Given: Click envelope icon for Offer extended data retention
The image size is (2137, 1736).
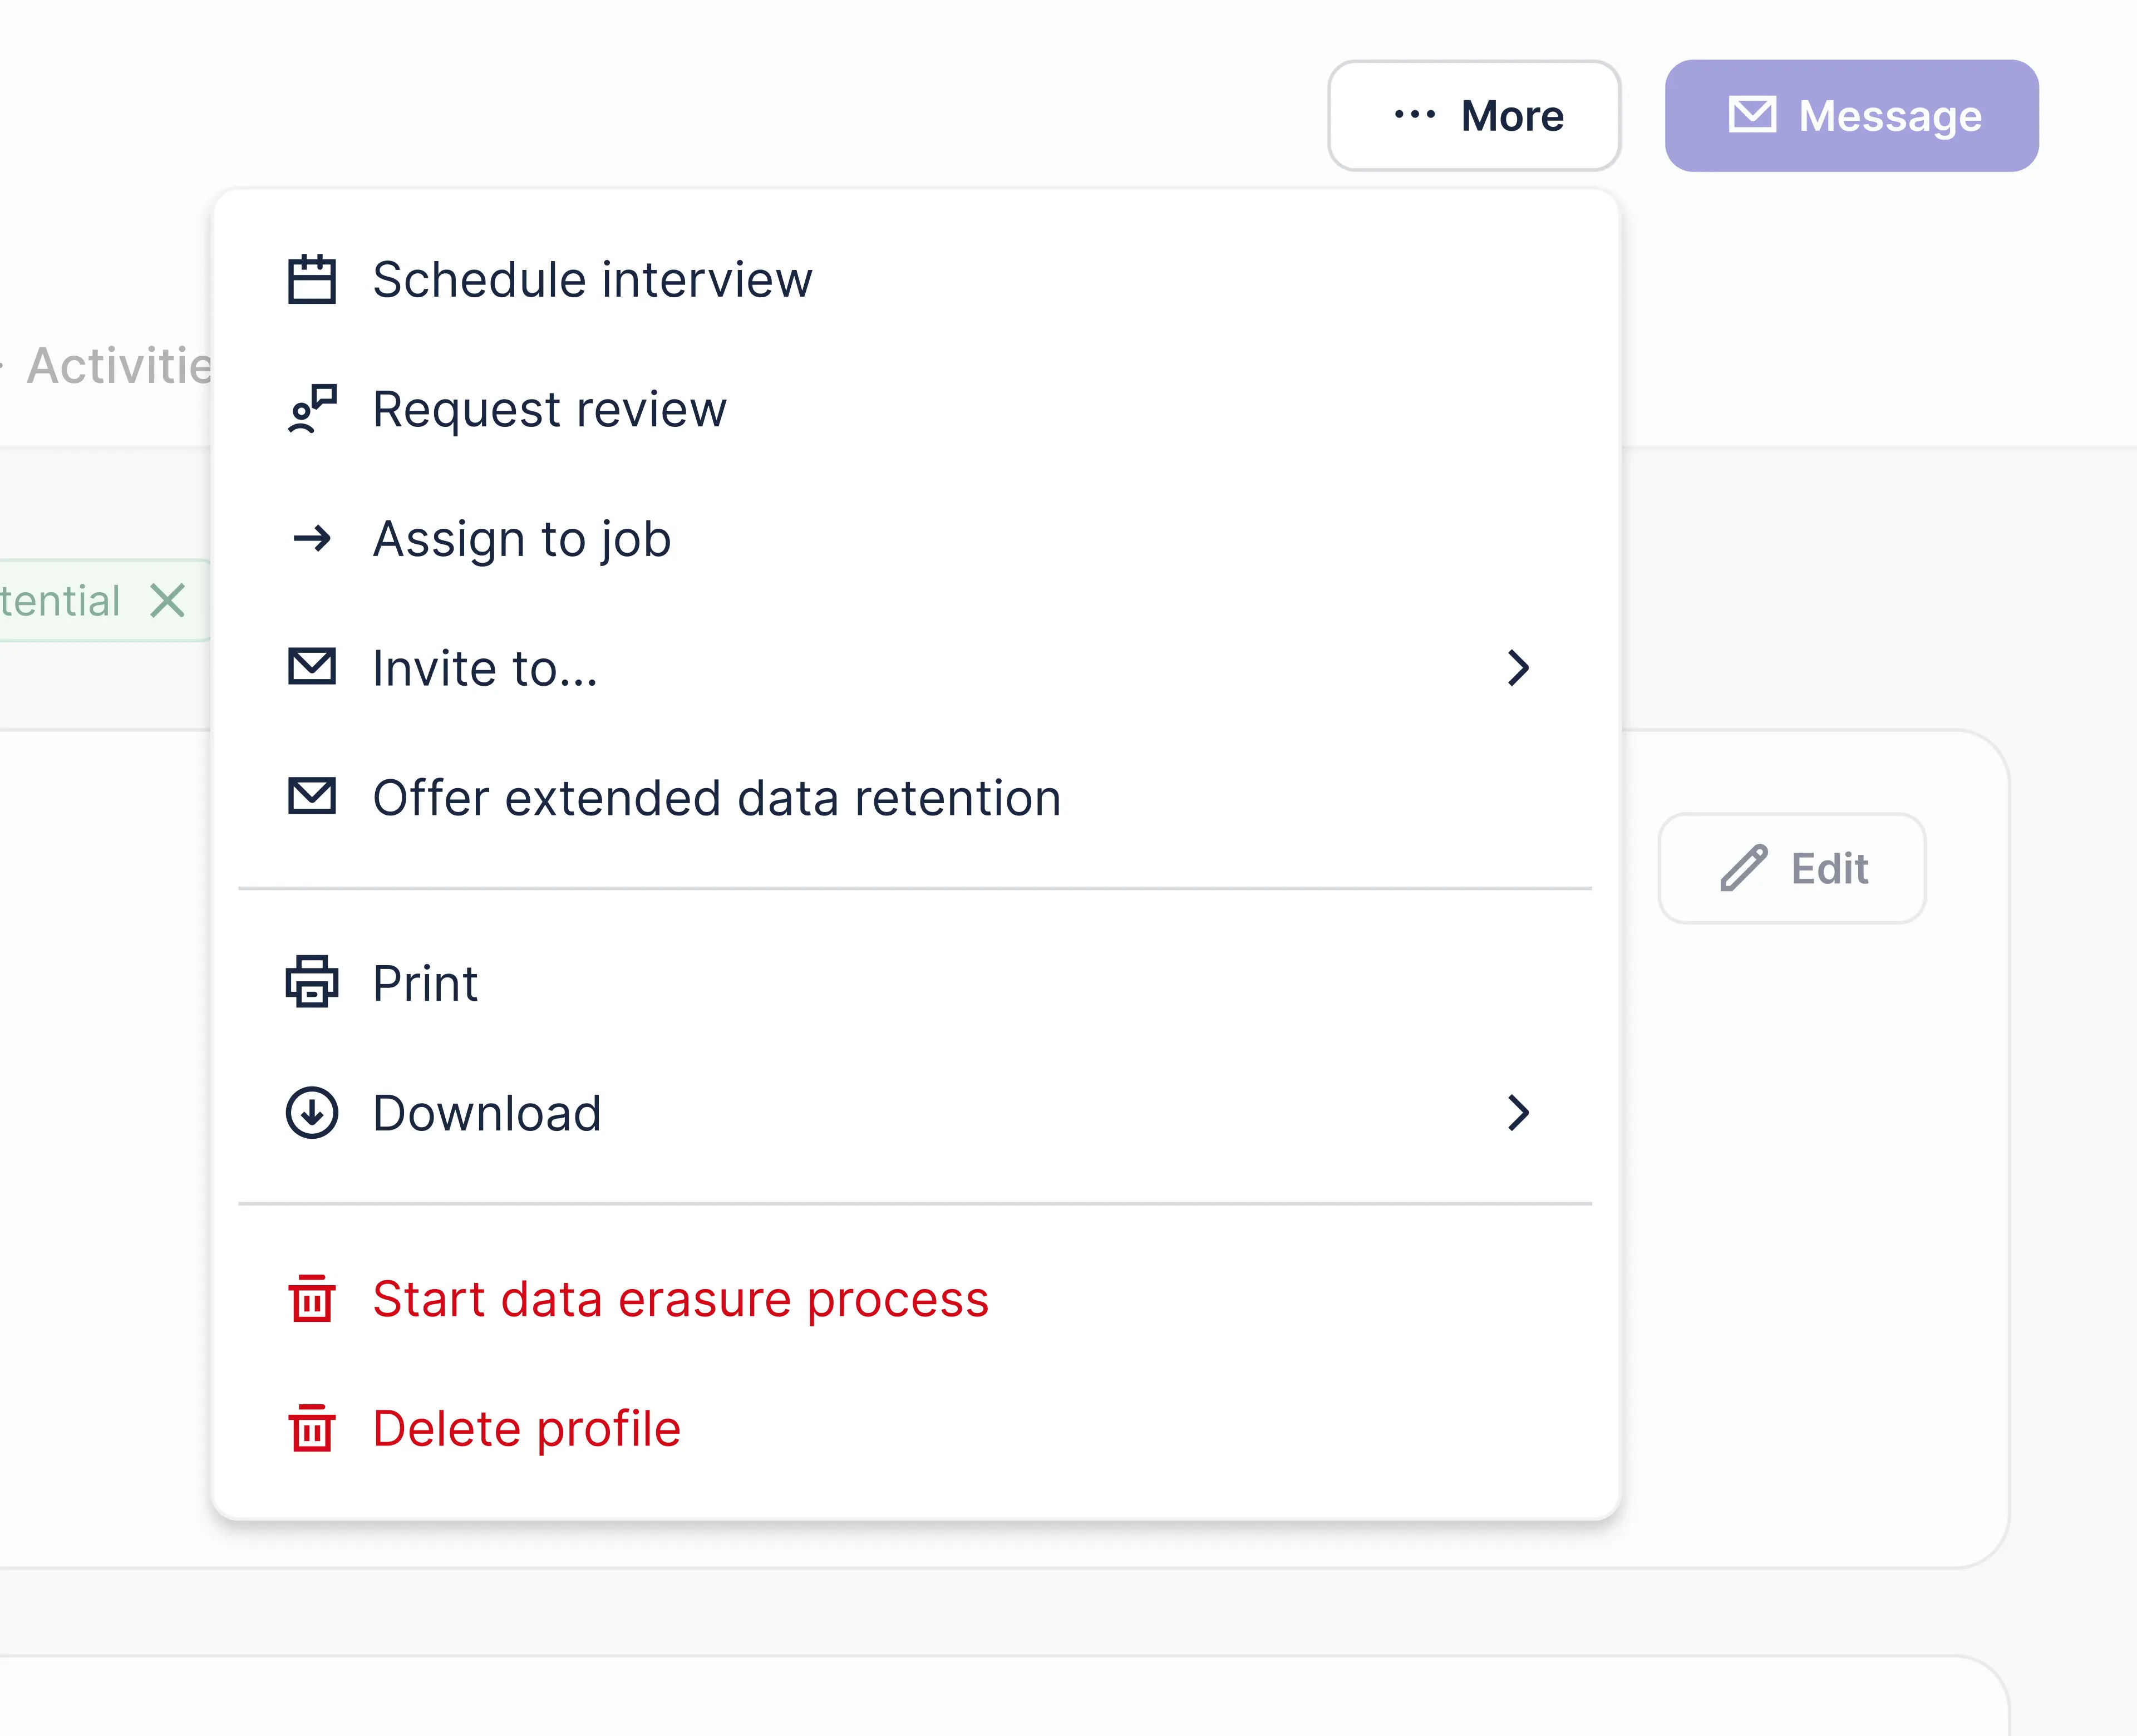Looking at the screenshot, I should pyautogui.click(x=312, y=796).
